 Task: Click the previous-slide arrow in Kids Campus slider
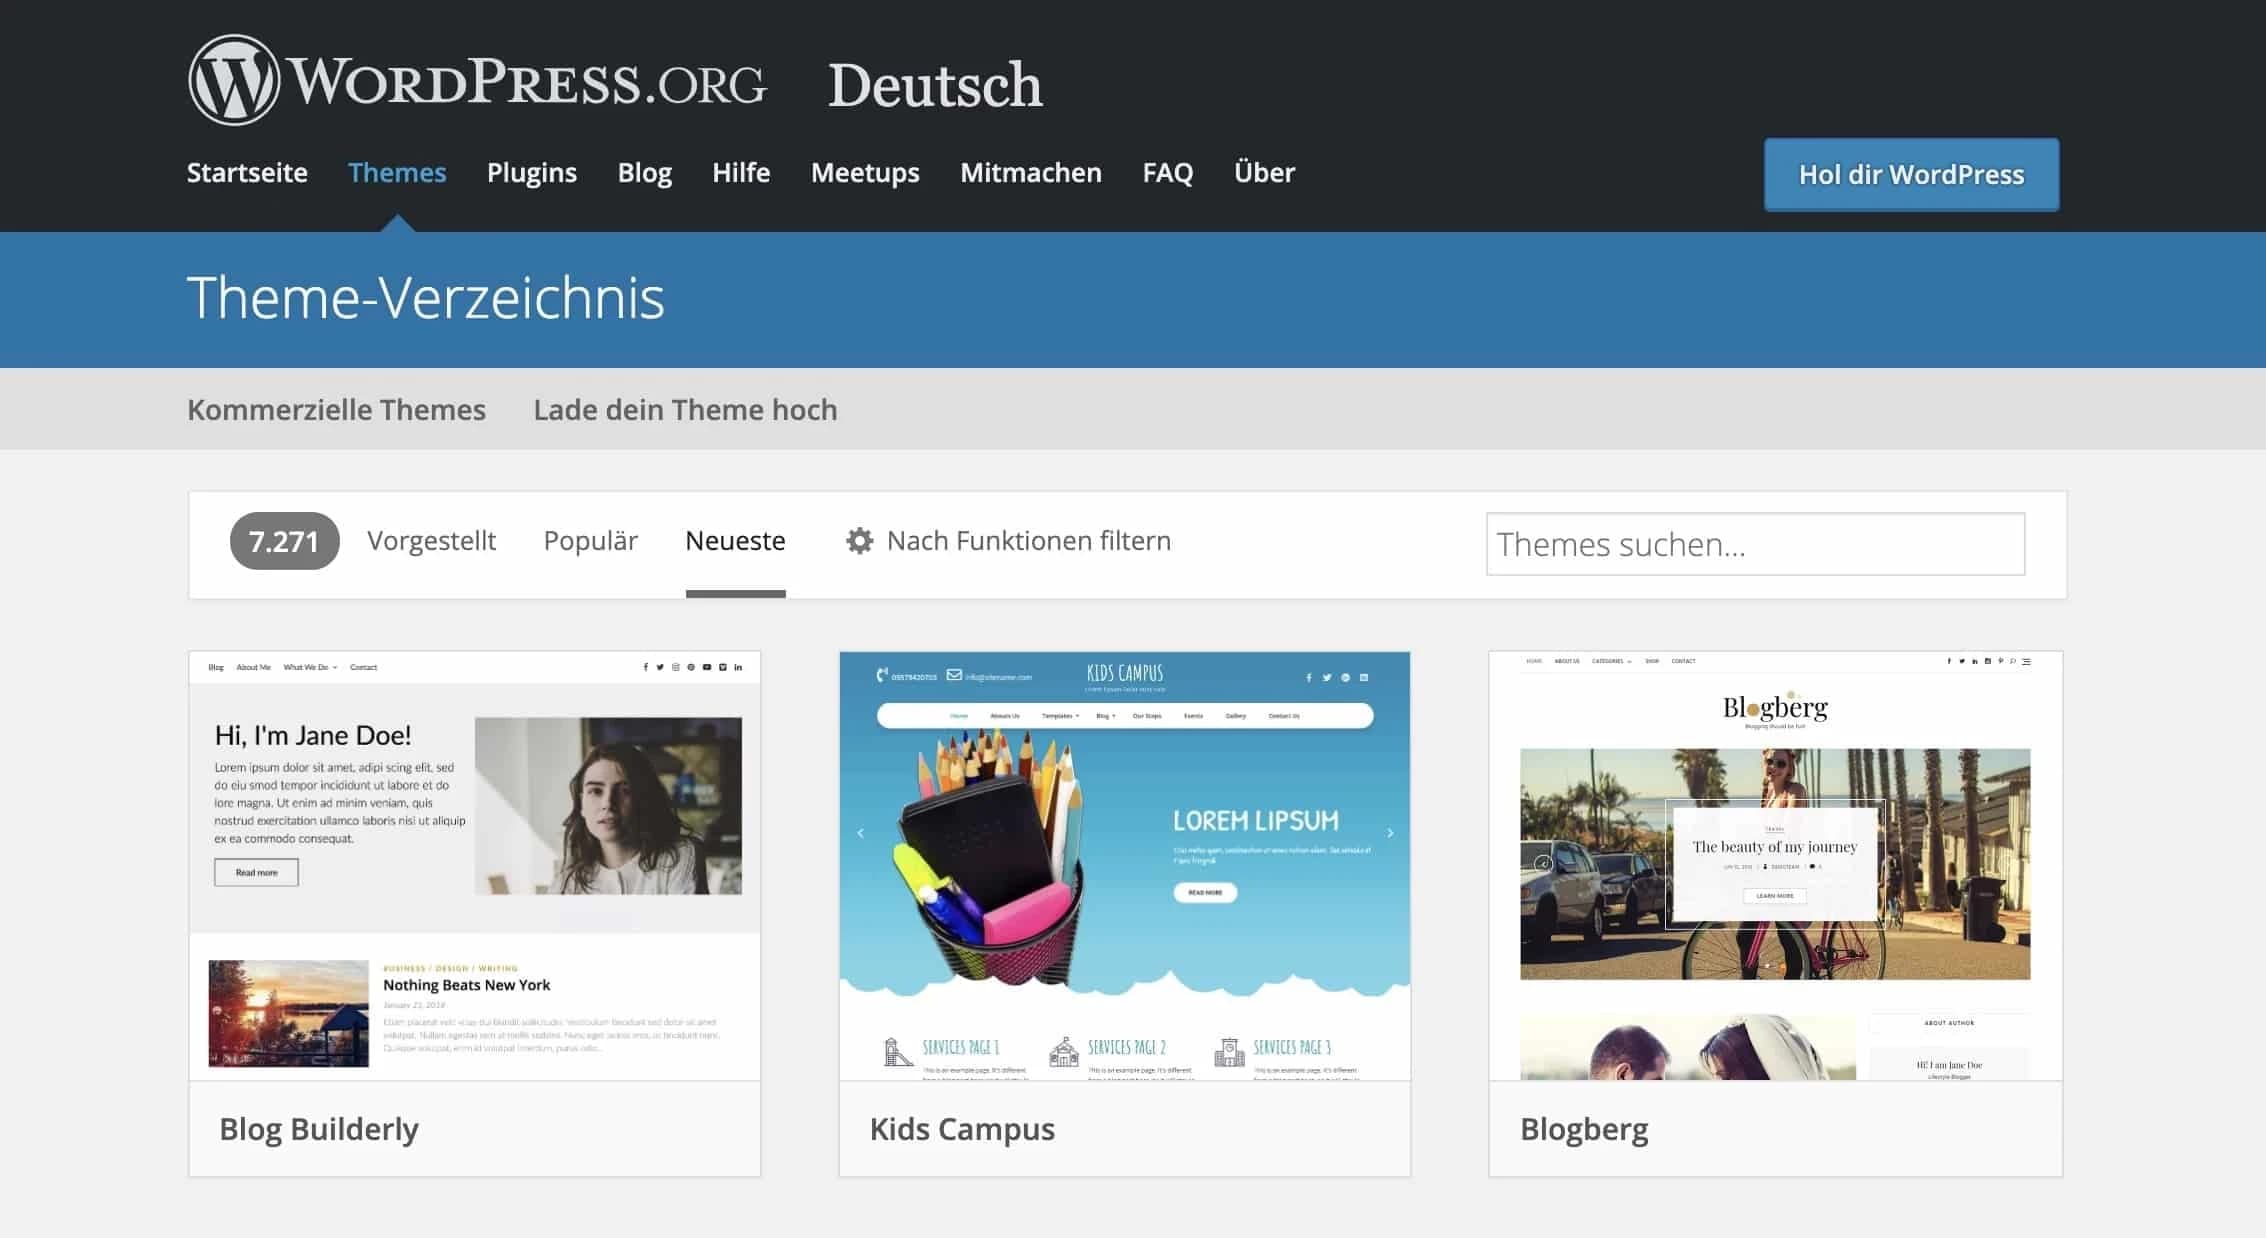[x=858, y=830]
